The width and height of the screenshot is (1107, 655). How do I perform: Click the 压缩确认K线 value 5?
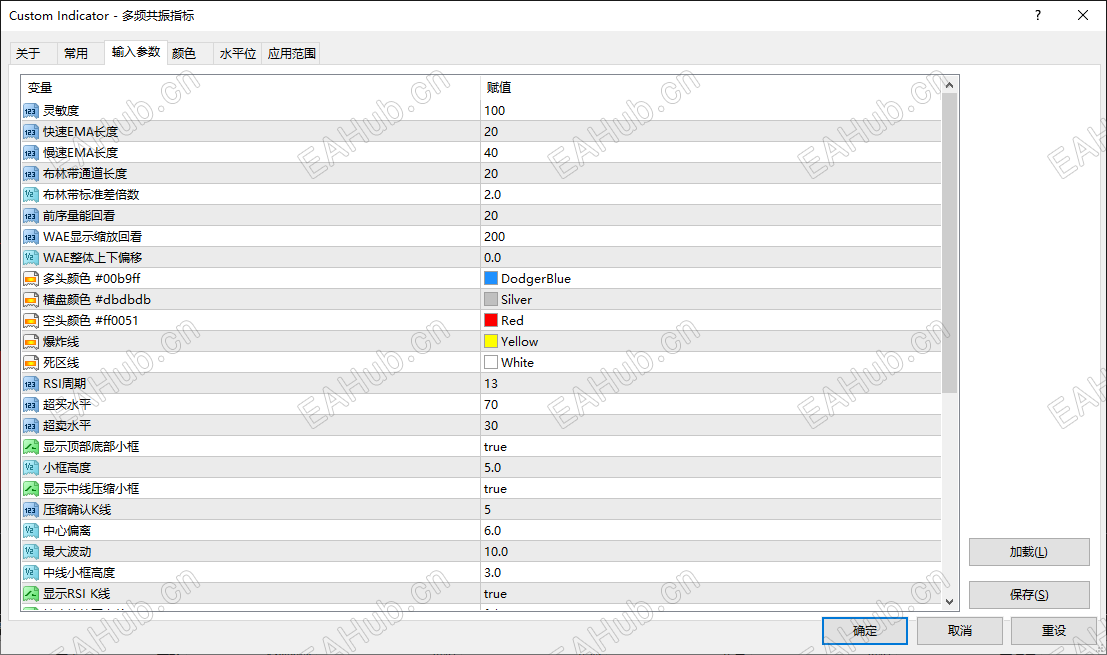coord(488,510)
